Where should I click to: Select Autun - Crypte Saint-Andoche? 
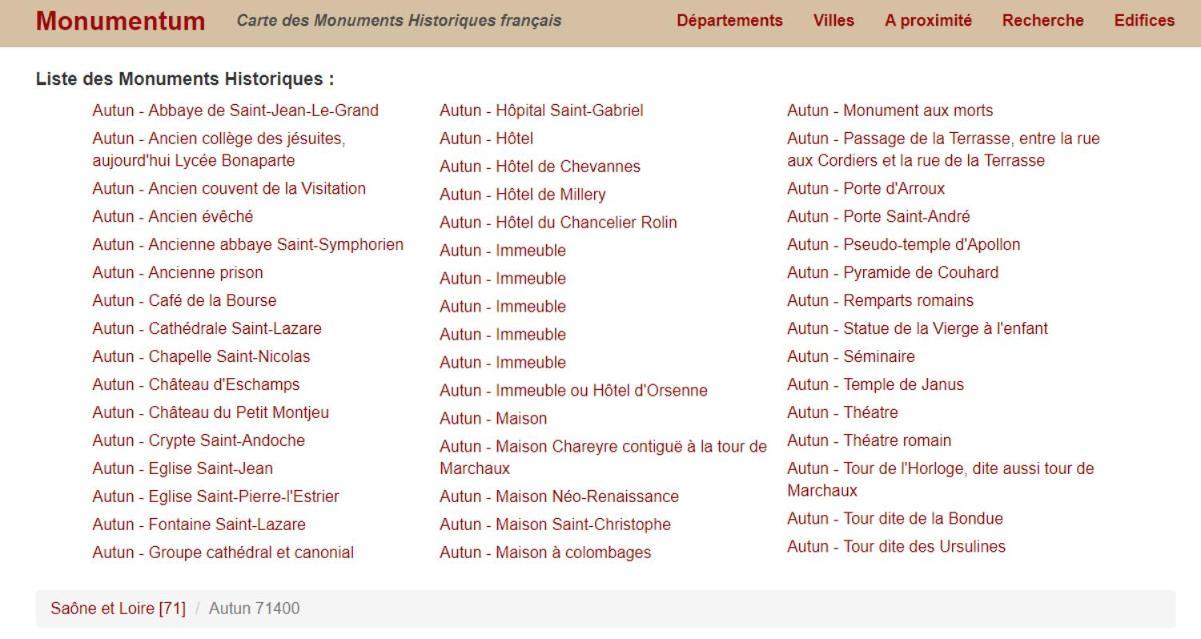[198, 440]
